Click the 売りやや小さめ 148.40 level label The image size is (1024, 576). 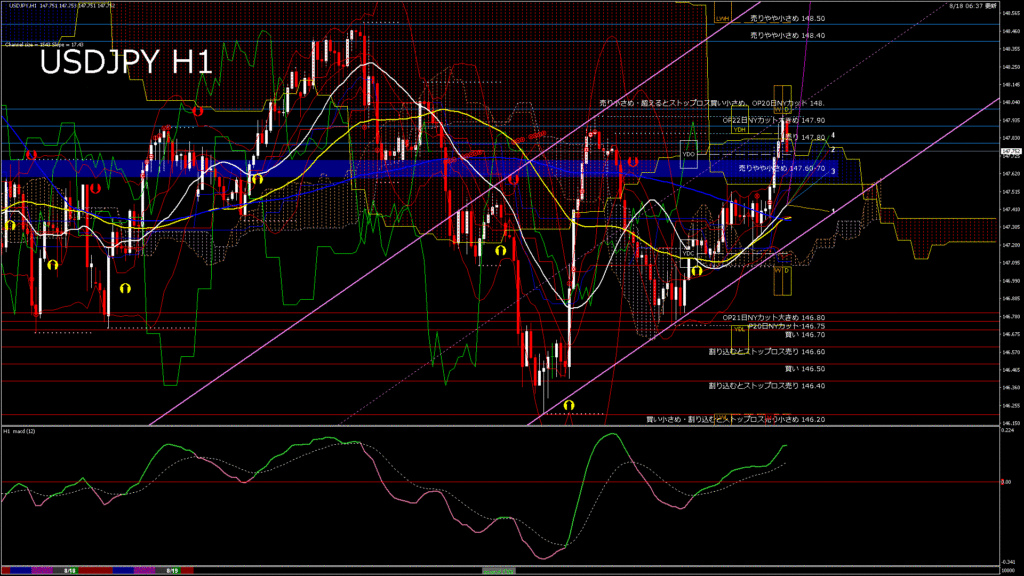tap(787, 36)
